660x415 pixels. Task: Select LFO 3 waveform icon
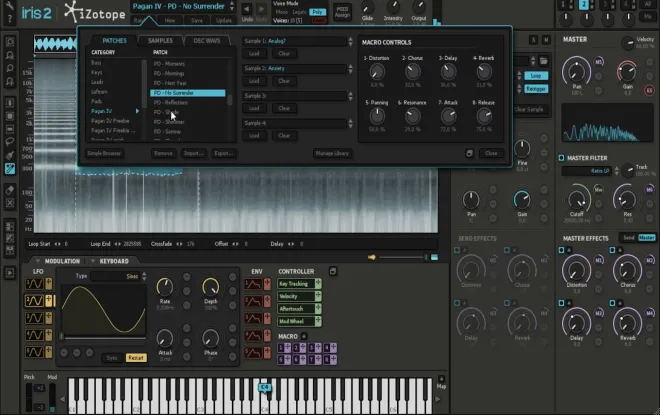[34, 318]
